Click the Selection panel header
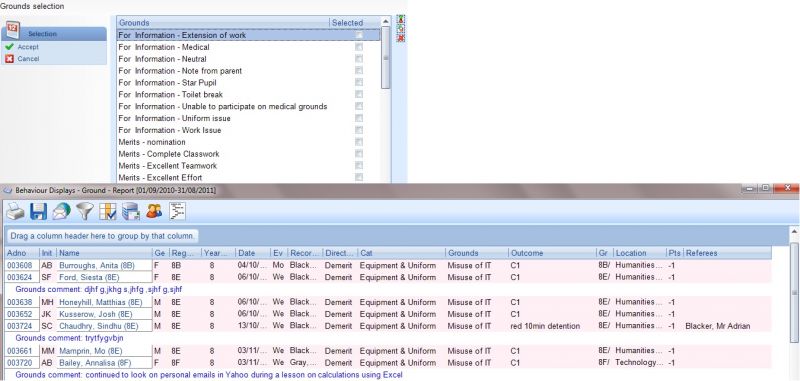 coord(54,34)
